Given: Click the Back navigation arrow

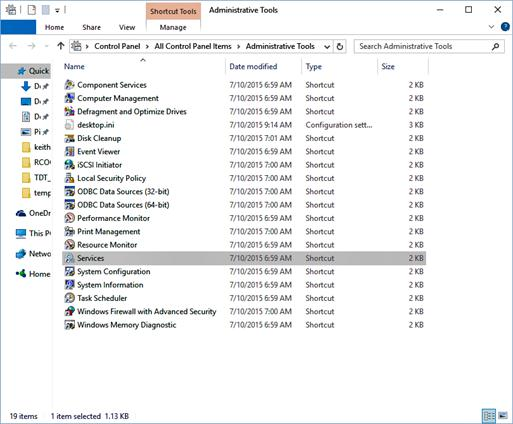Looking at the screenshot, I should pos(13,46).
